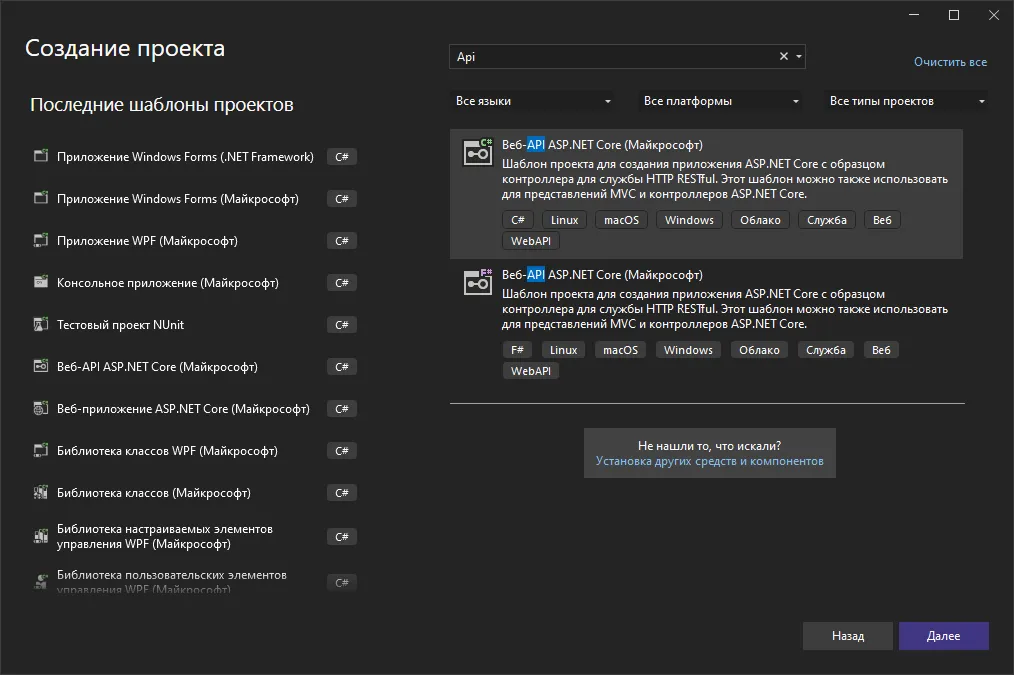Minimize the Создание проекта window

914,15
